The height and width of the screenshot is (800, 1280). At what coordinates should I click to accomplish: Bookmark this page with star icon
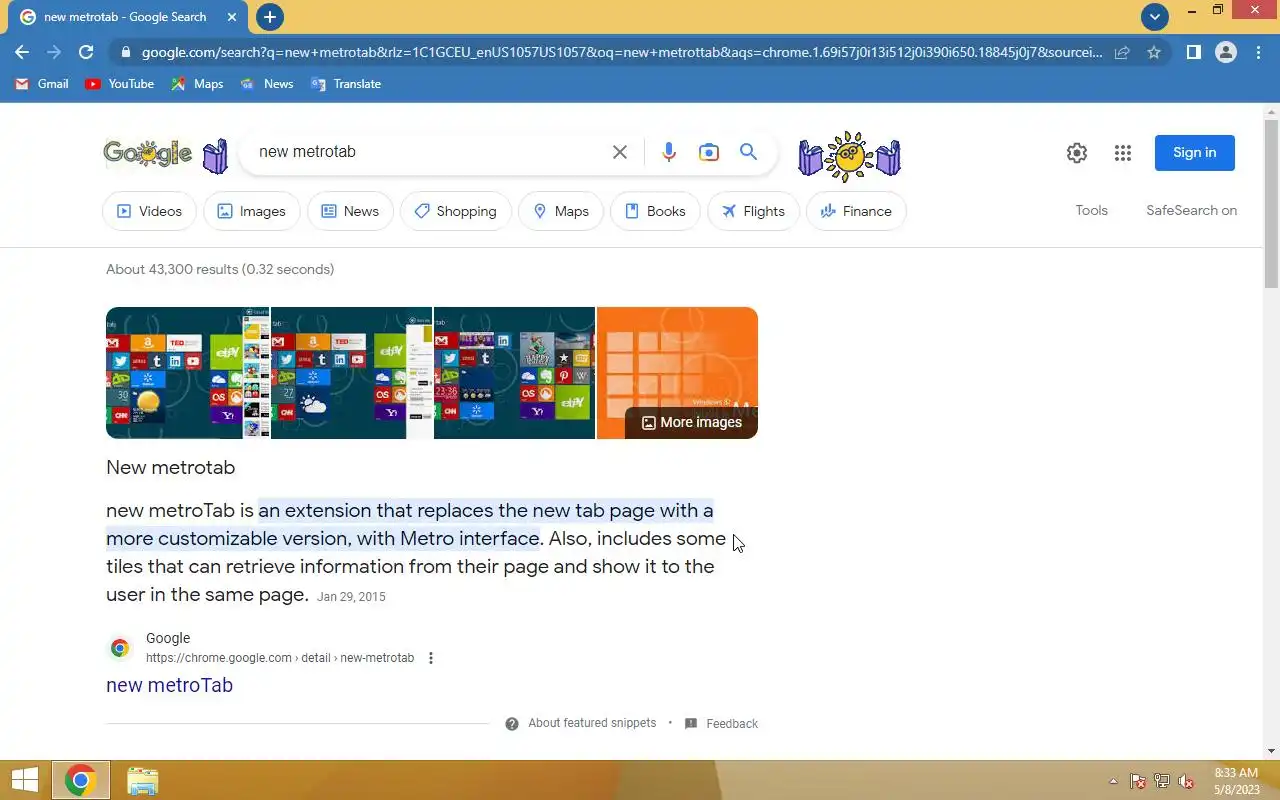(x=1154, y=52)
